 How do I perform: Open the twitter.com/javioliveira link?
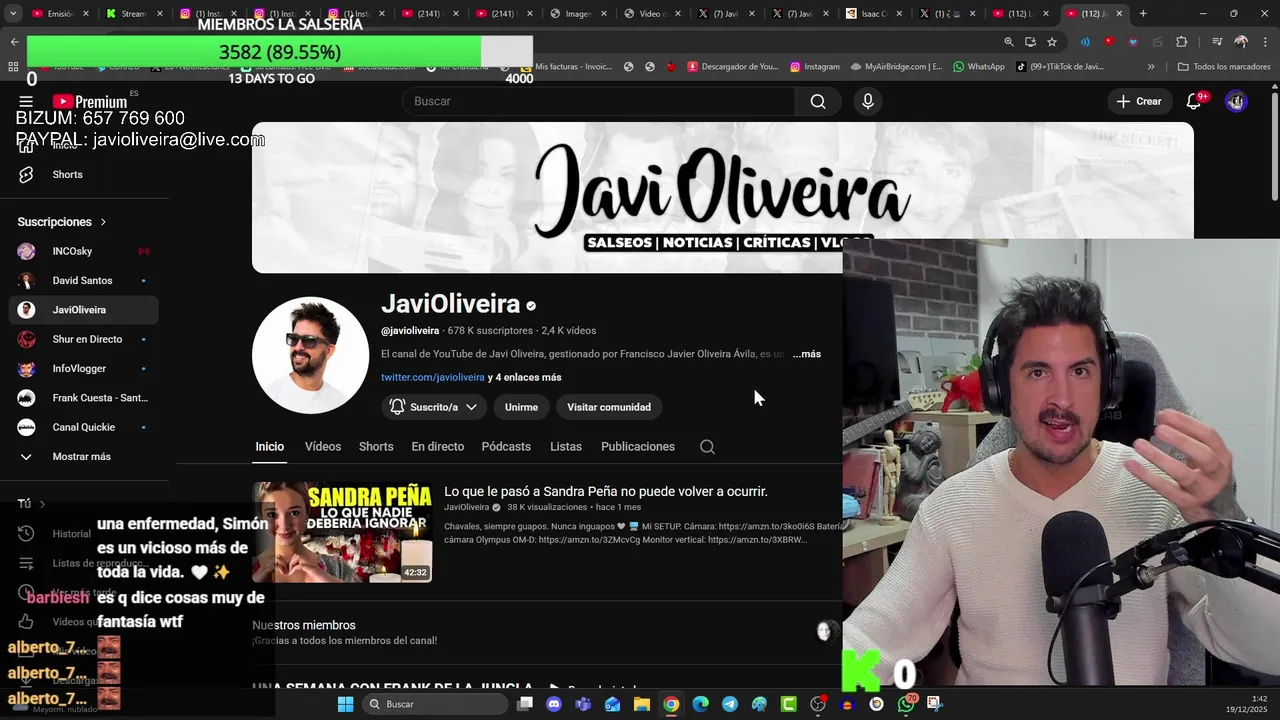pos(432,377)
